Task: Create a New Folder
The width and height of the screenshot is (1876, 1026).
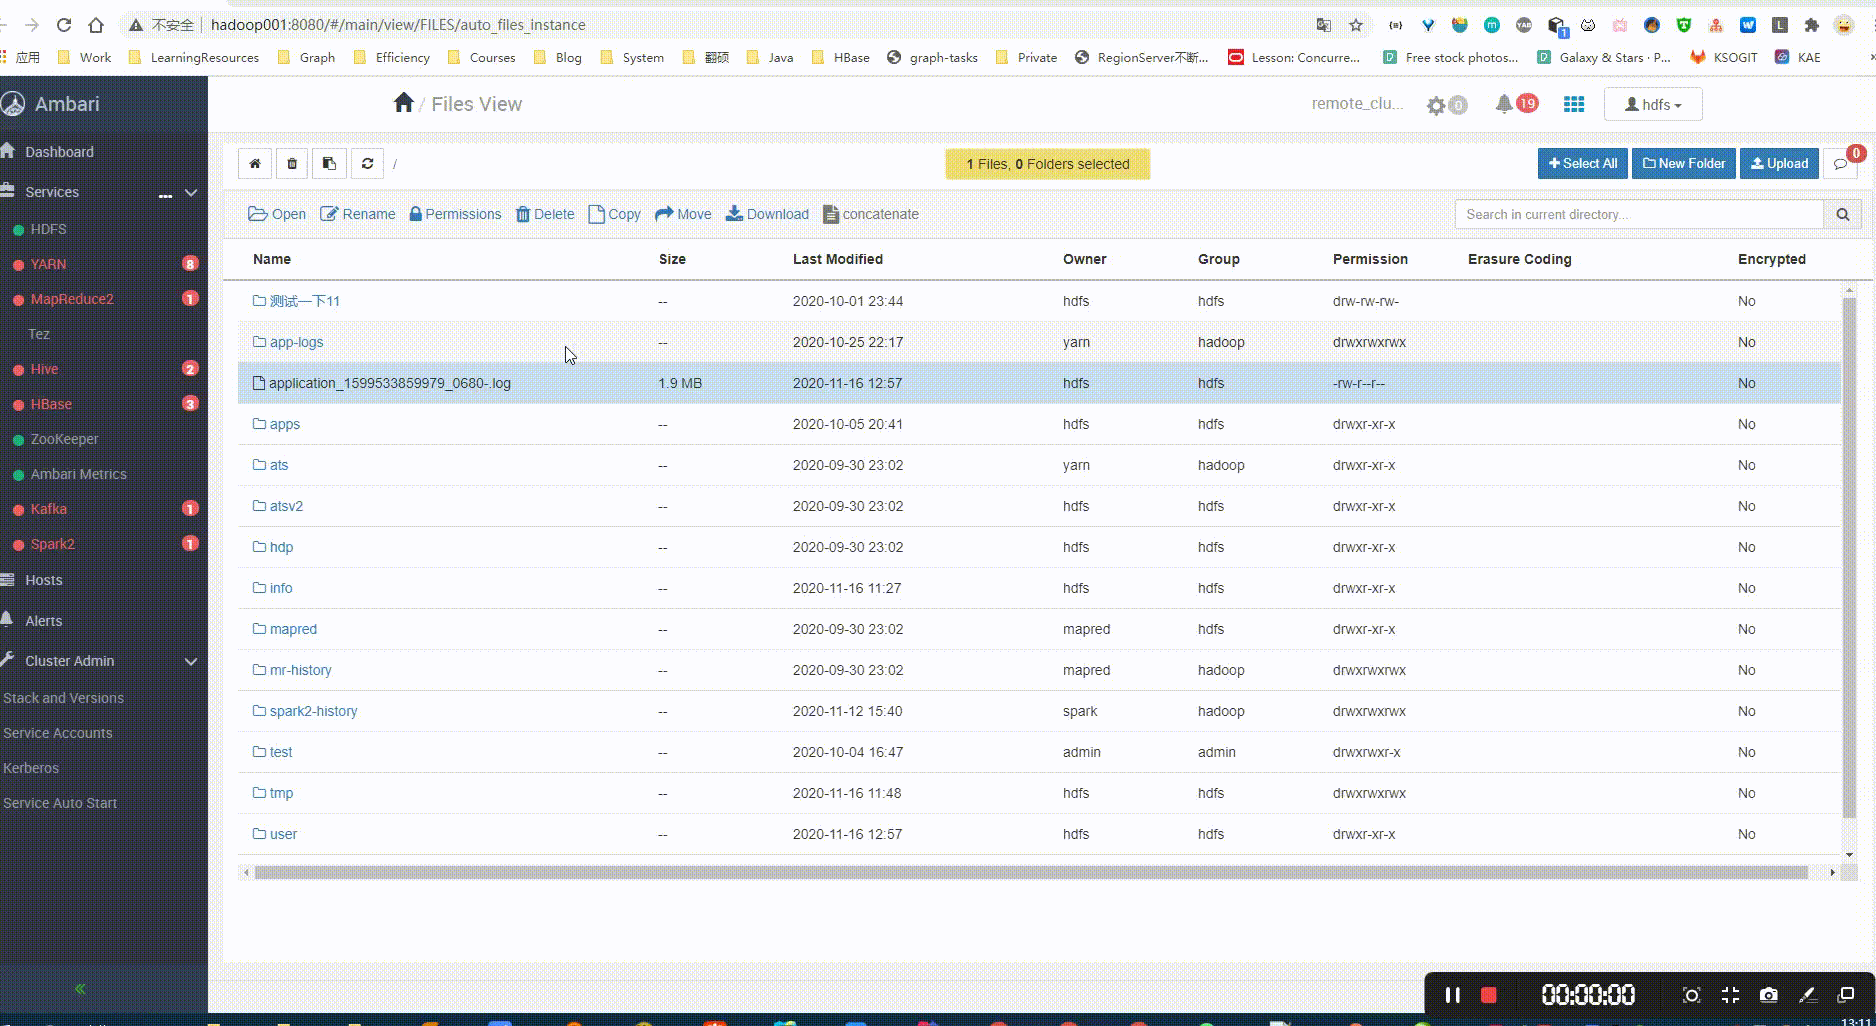Action: coord(1684,164)
